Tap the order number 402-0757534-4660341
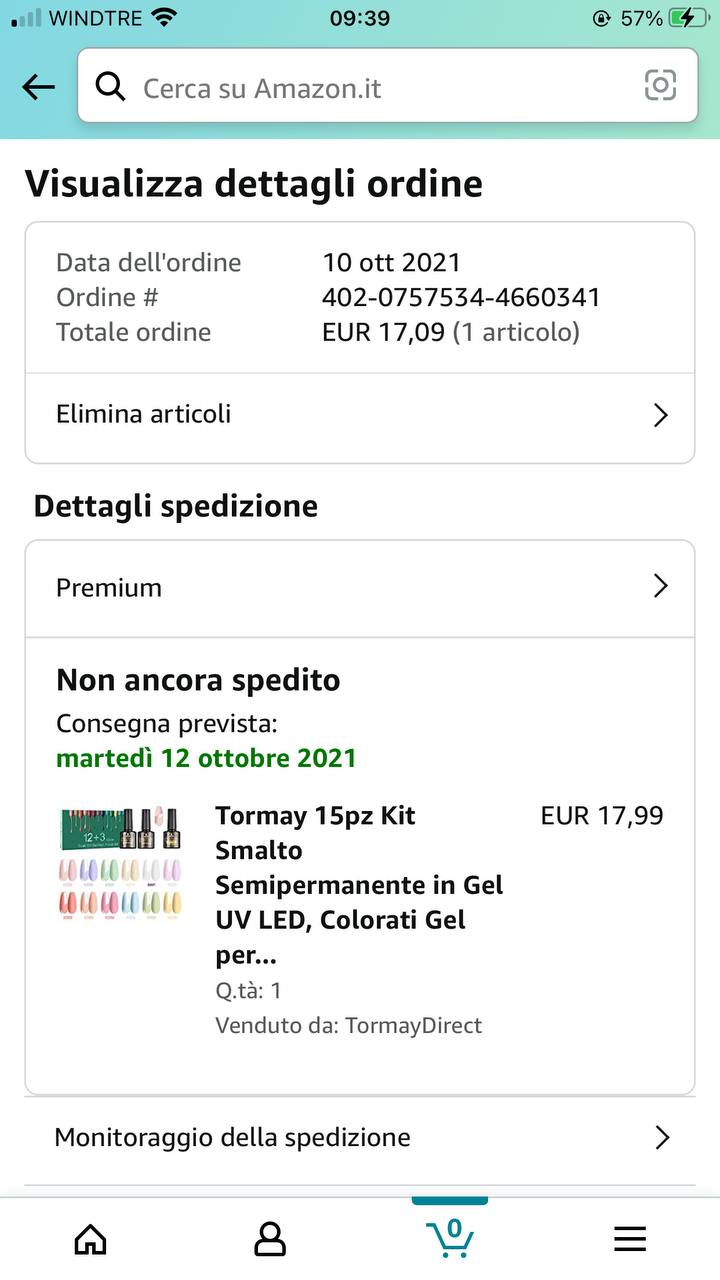Viewport: 720px width, 1280px height. pyautogui.click(x=461, y=297)
